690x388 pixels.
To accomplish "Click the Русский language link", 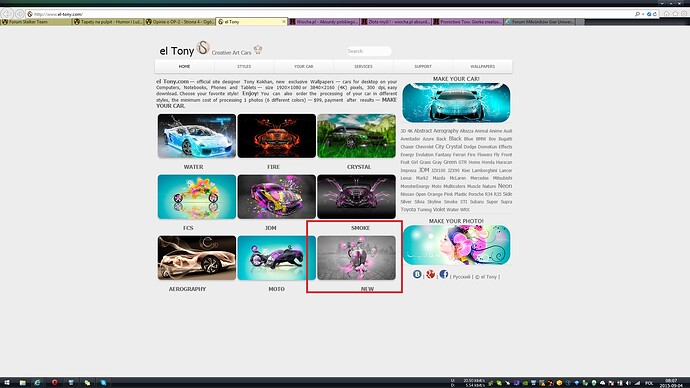I will tap(462, 277).
